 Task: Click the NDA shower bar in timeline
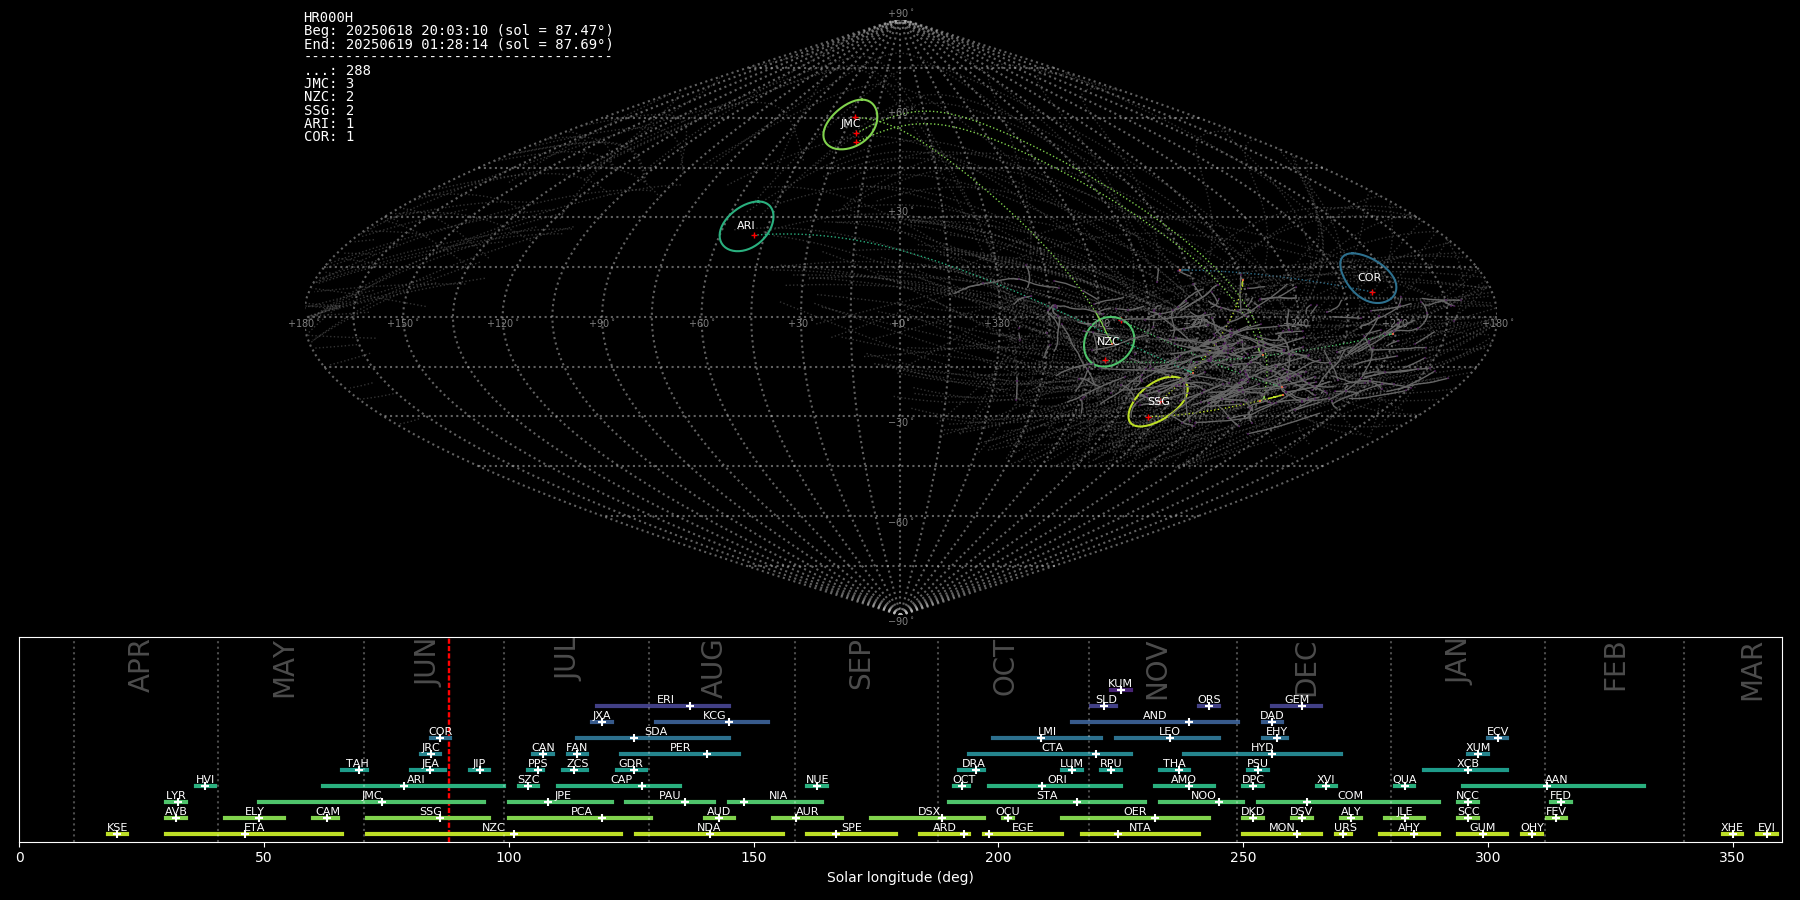[709, 834]
